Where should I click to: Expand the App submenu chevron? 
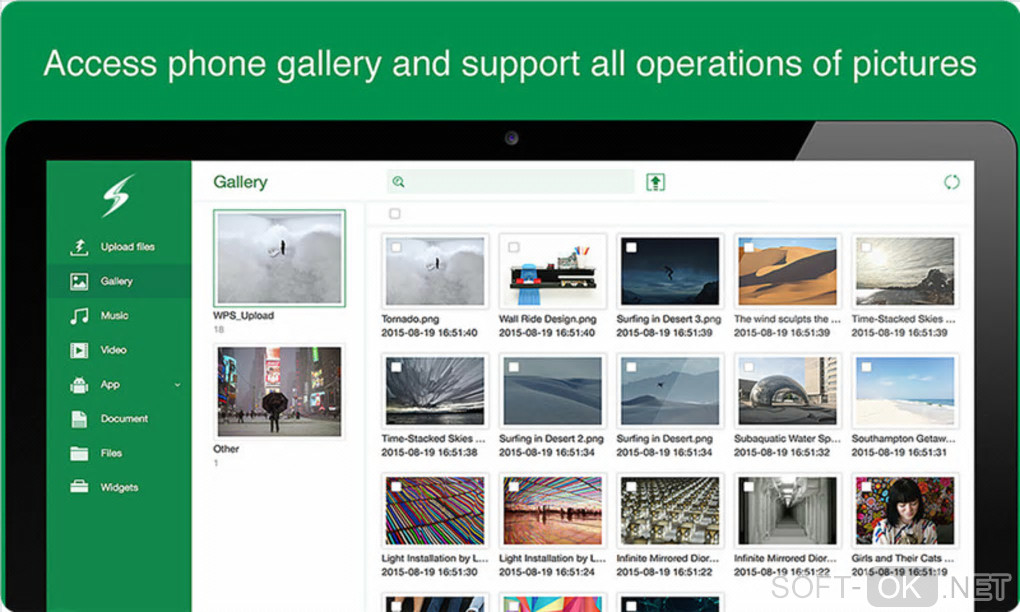point(178,385)
